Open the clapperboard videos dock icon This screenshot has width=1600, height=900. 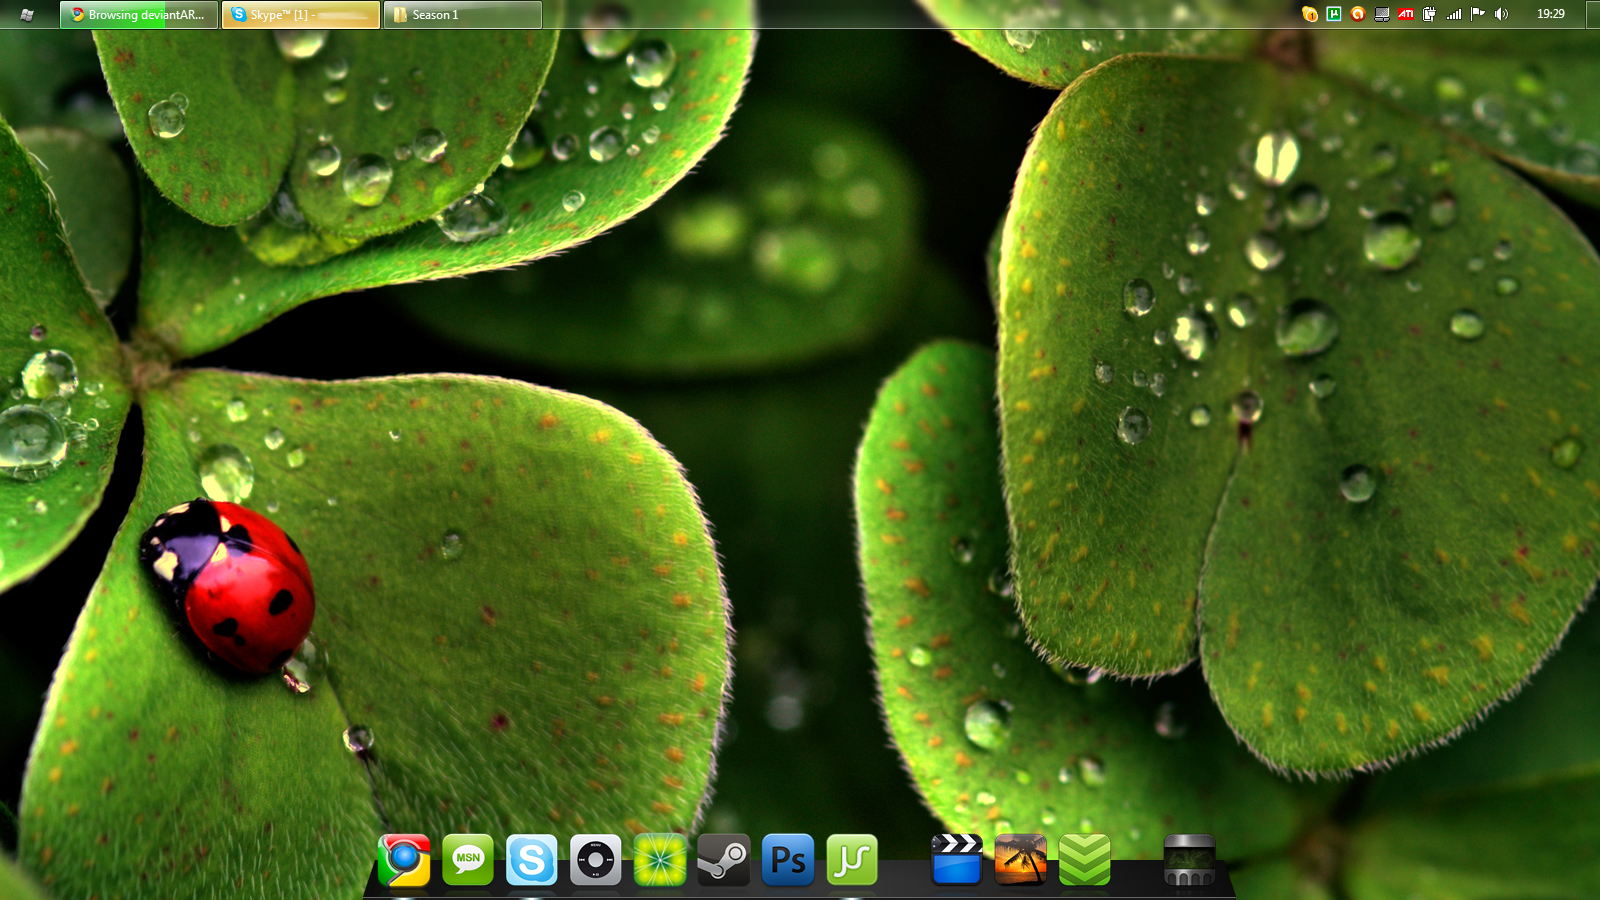click(x=957, y=860)
